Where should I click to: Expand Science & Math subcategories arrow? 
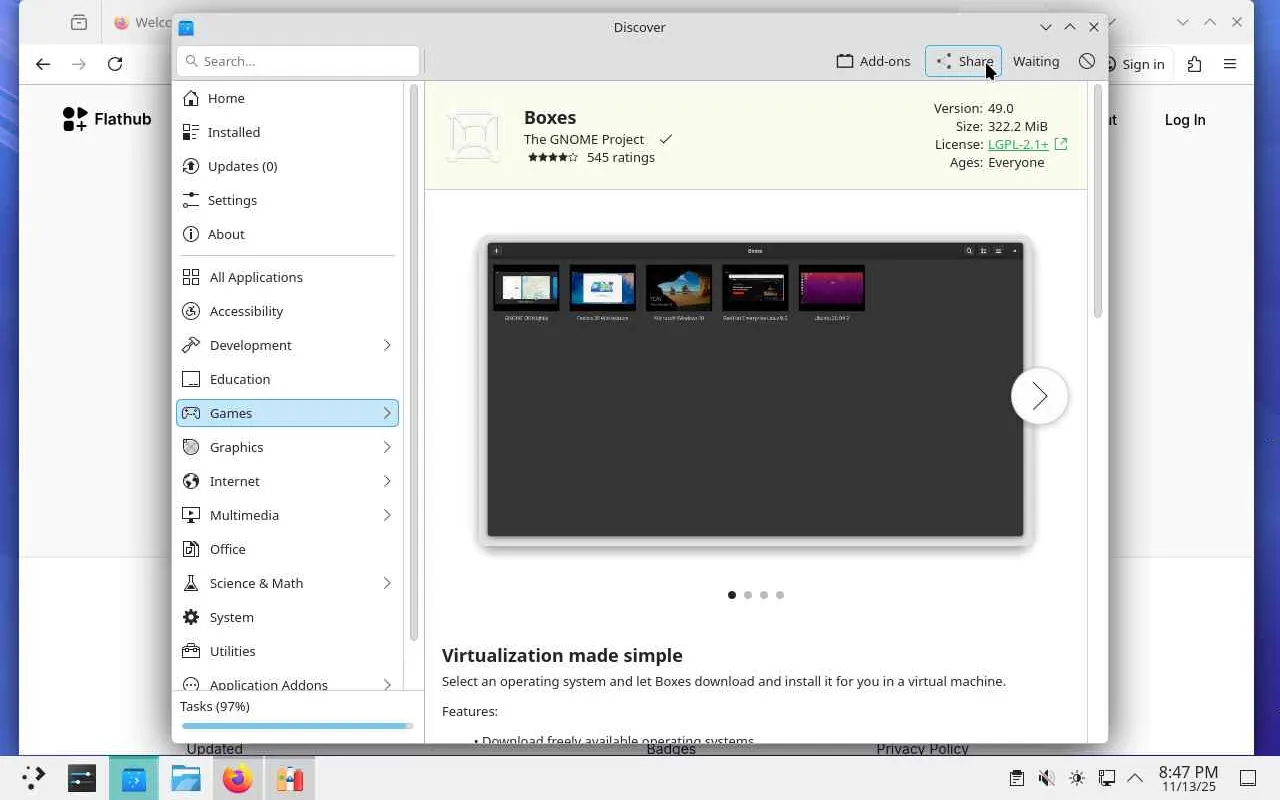tap(387, 583)
